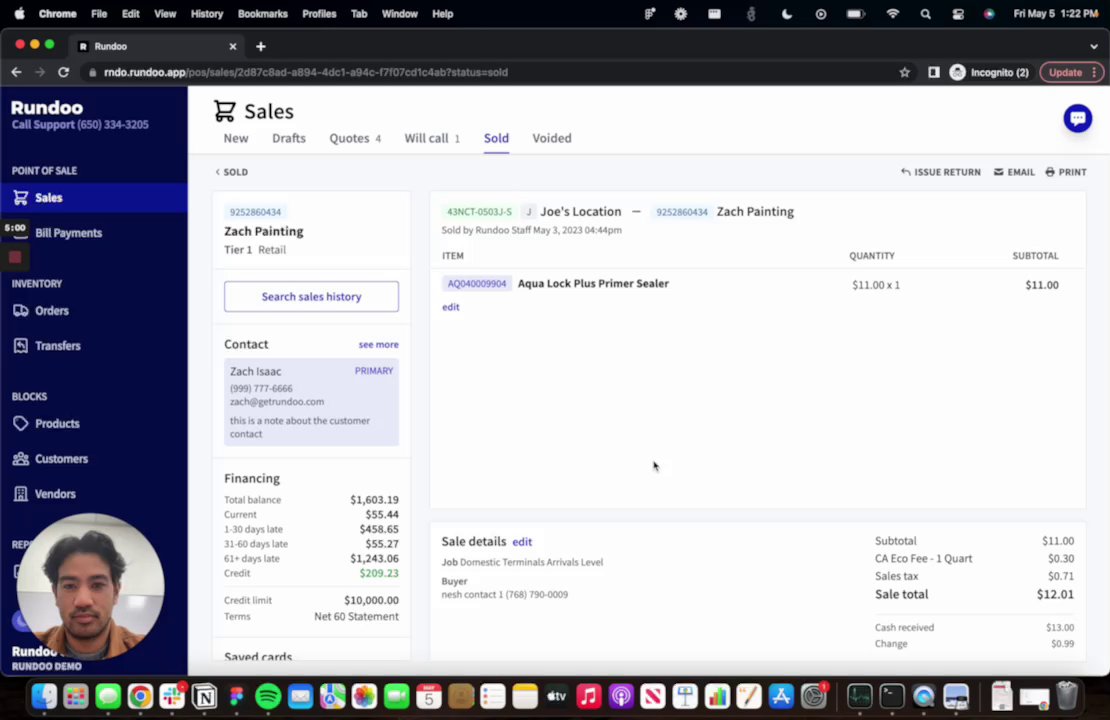
Task: Open Customers under Blocks
Action: 61,459
